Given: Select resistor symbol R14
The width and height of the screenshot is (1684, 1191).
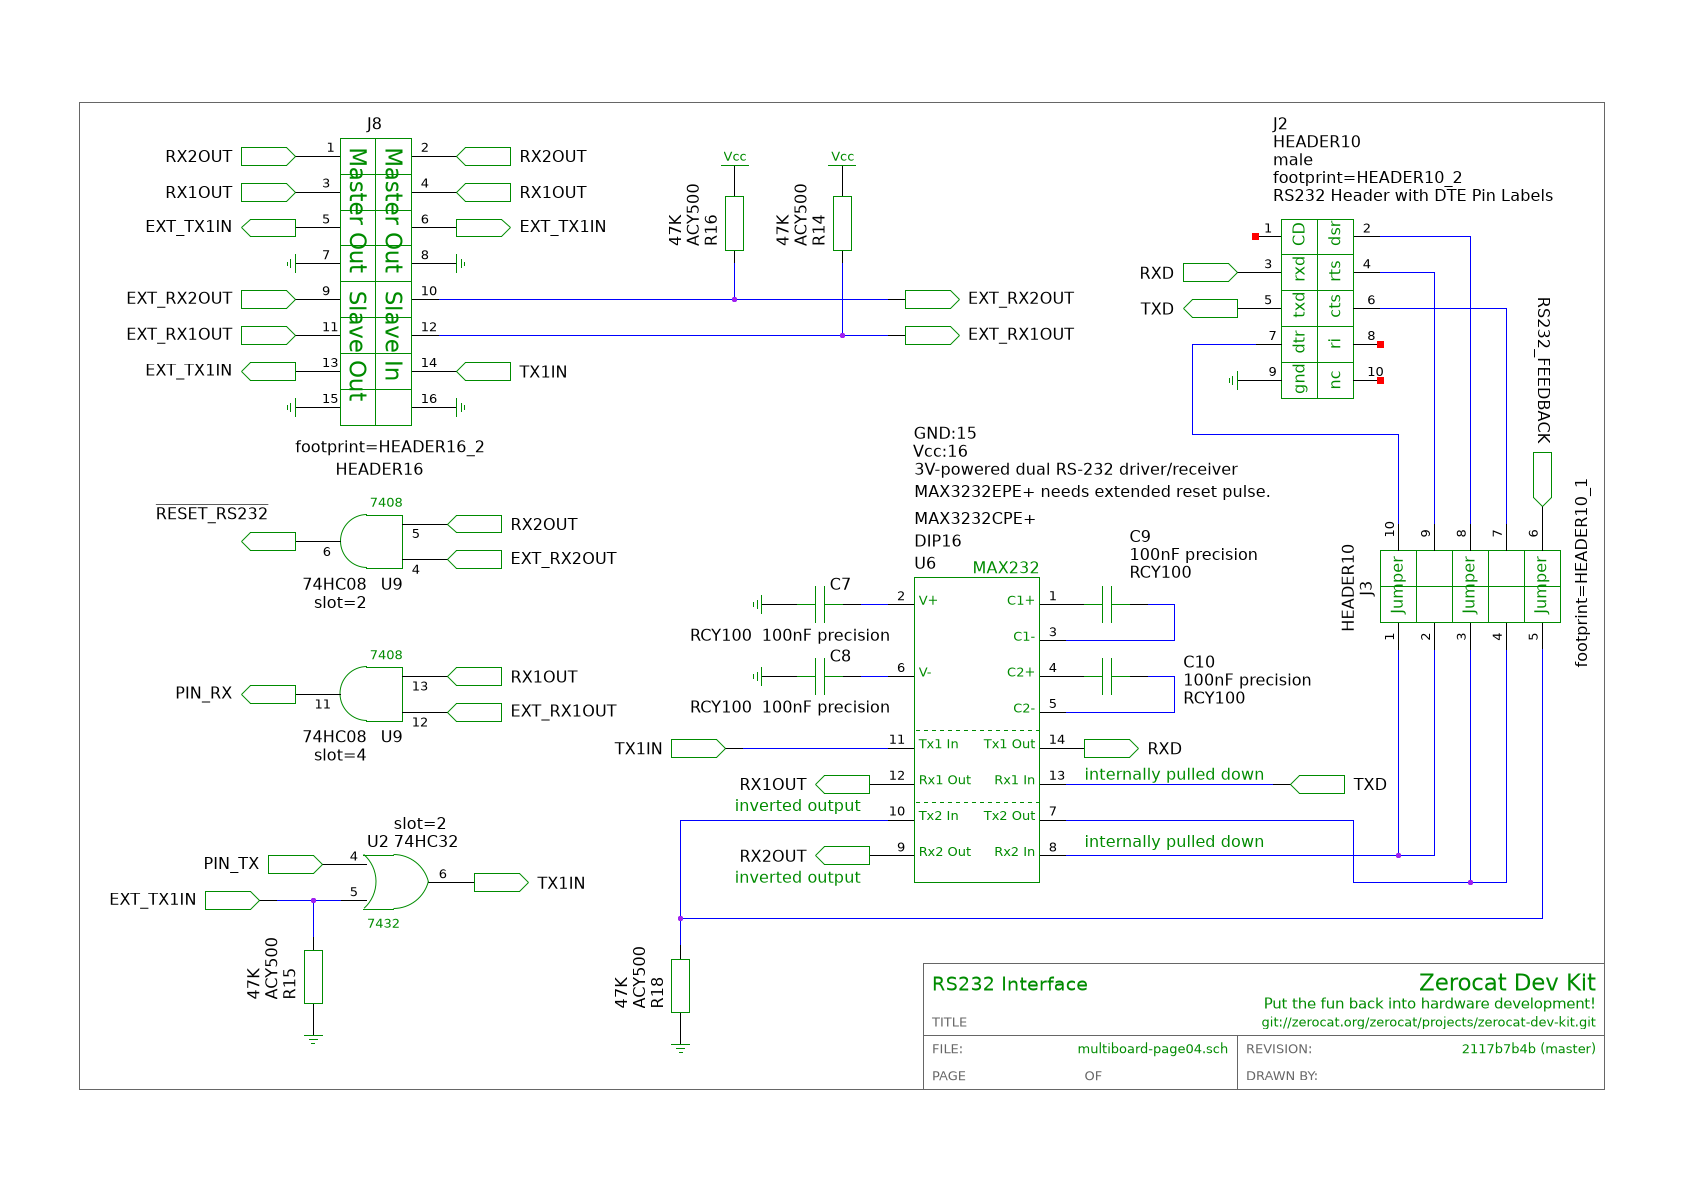Looking at the screenshot, I should (x=842, y=223).
